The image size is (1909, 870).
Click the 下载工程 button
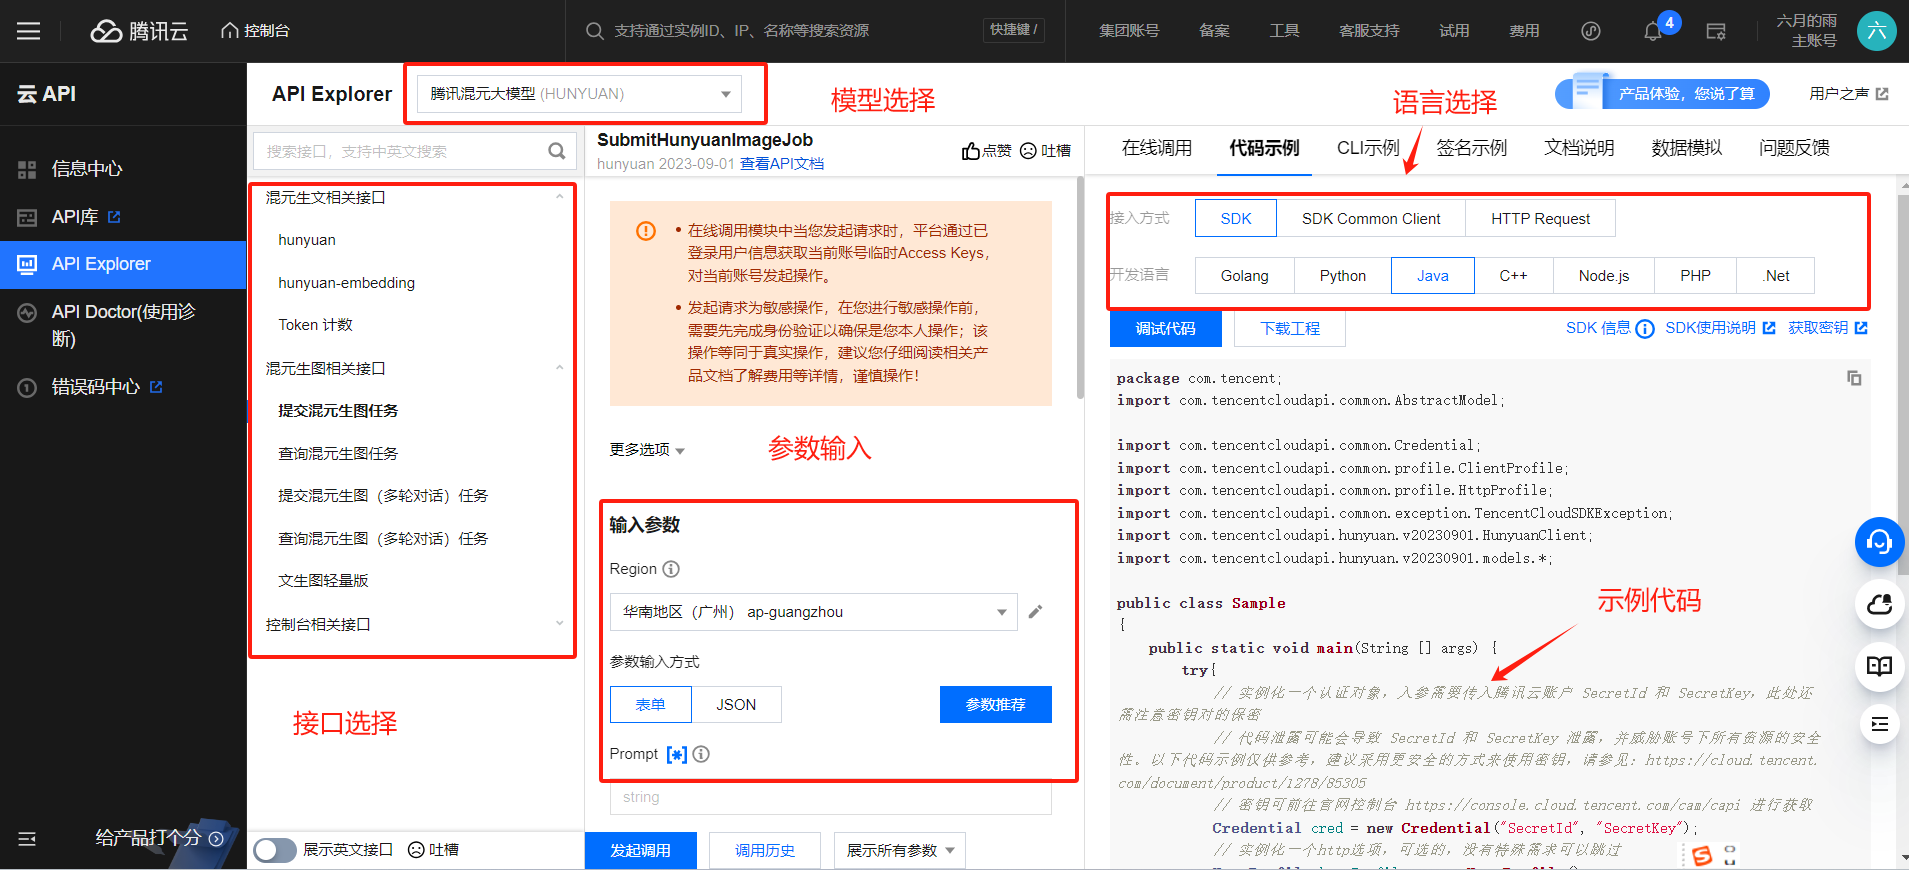click(x=1290, y=328)
